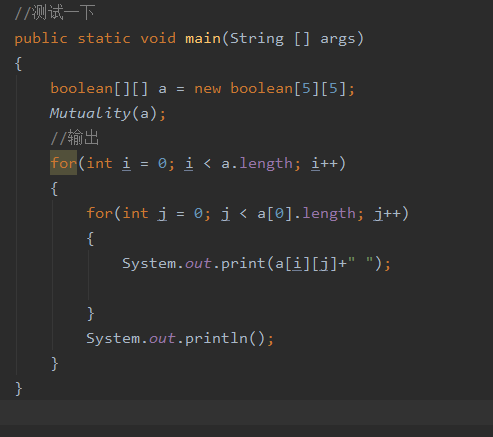
Task: Click the 'static' keyword
Action: pyautogui.click(x=104, y=39)
